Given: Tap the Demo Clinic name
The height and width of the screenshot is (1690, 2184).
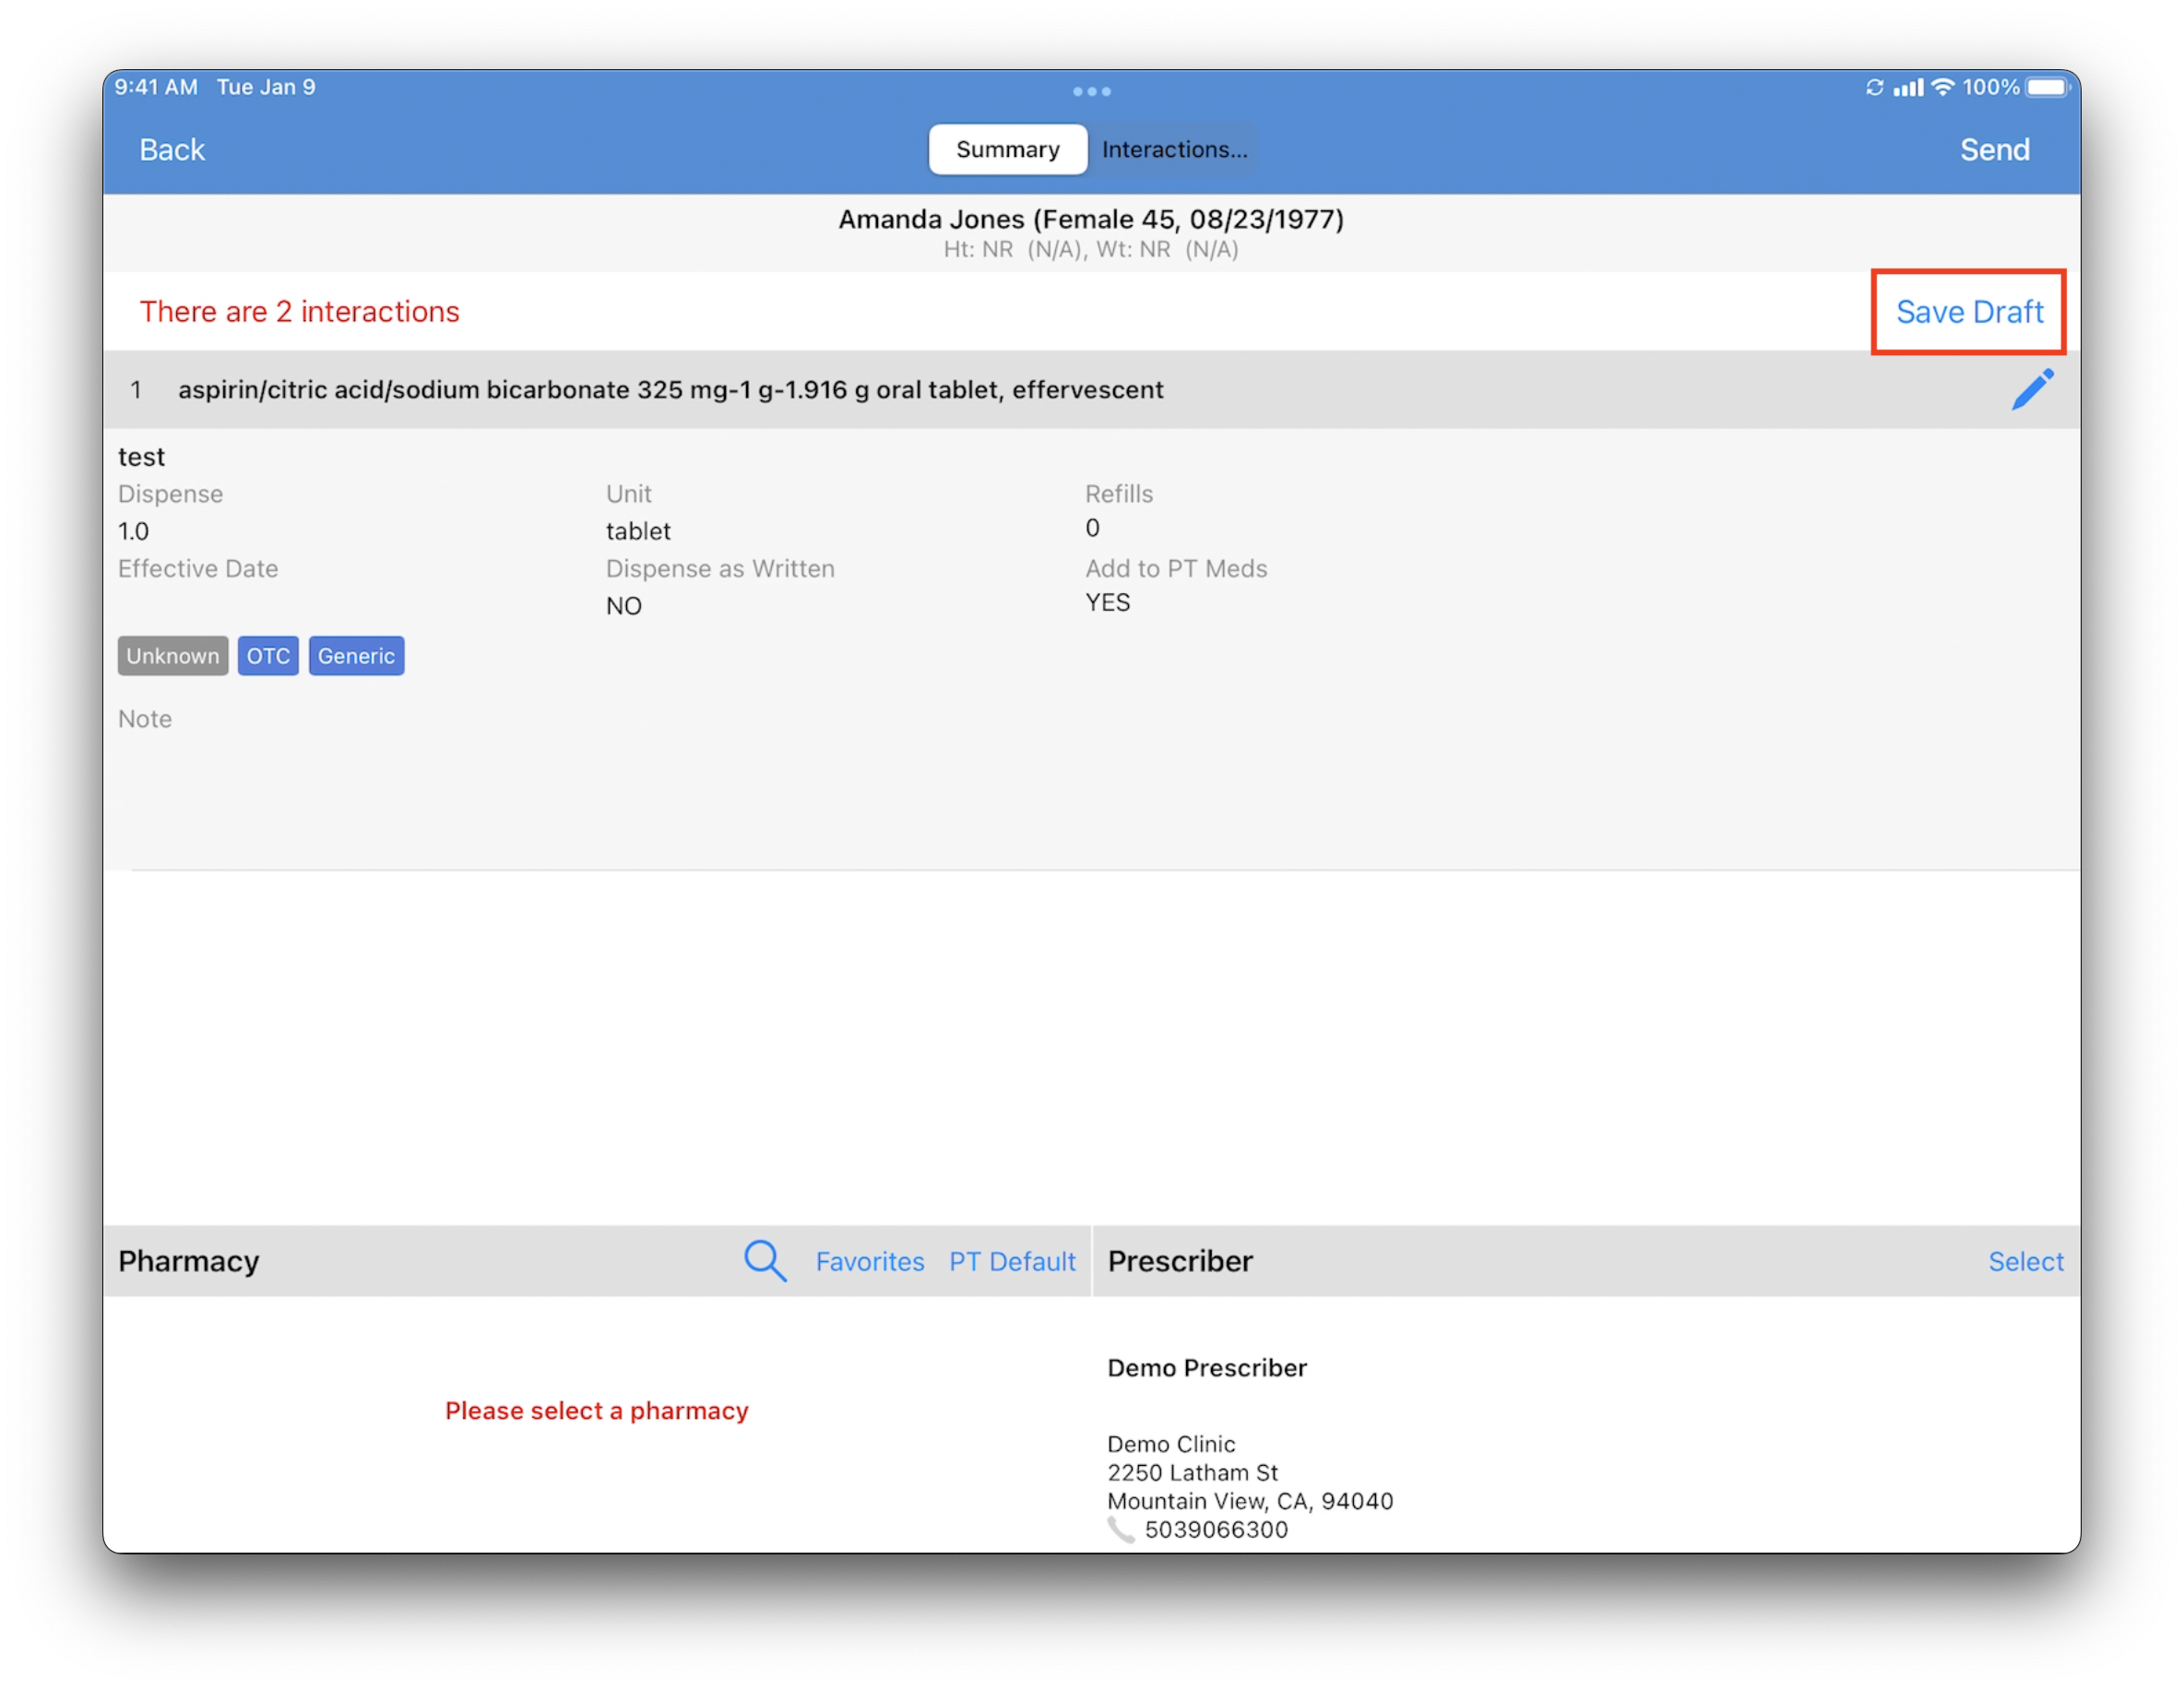Looking at the screenshot, I should [x=1170, y=1444].
